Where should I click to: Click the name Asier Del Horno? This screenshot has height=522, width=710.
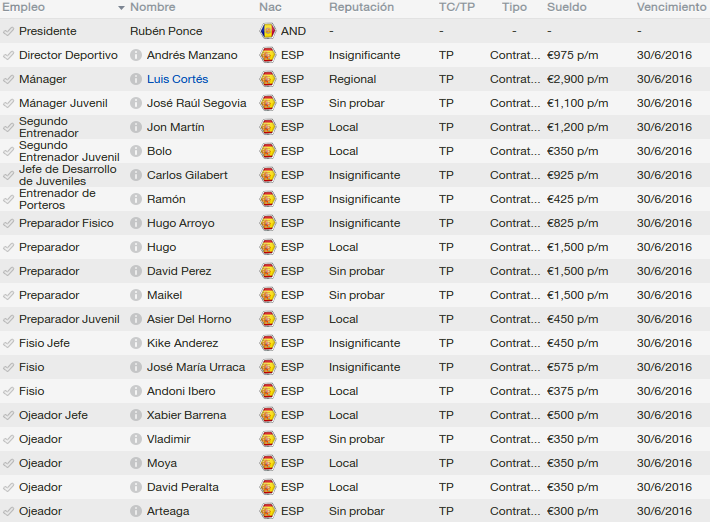189,319
